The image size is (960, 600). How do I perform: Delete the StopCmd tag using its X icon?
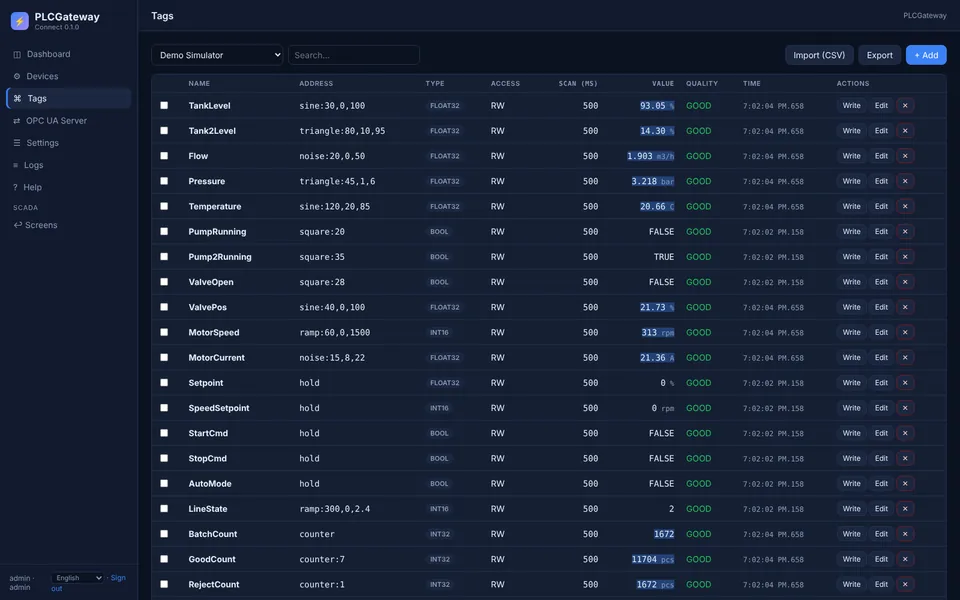[x=905, y=458]
